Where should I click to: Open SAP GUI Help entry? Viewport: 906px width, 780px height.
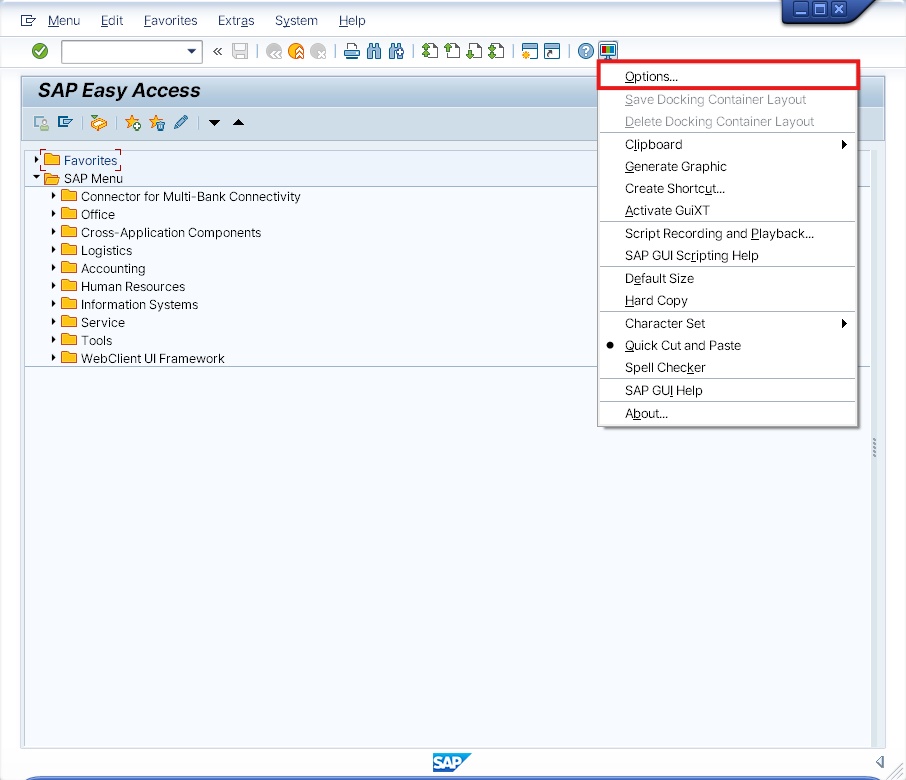tap(727, 391)
